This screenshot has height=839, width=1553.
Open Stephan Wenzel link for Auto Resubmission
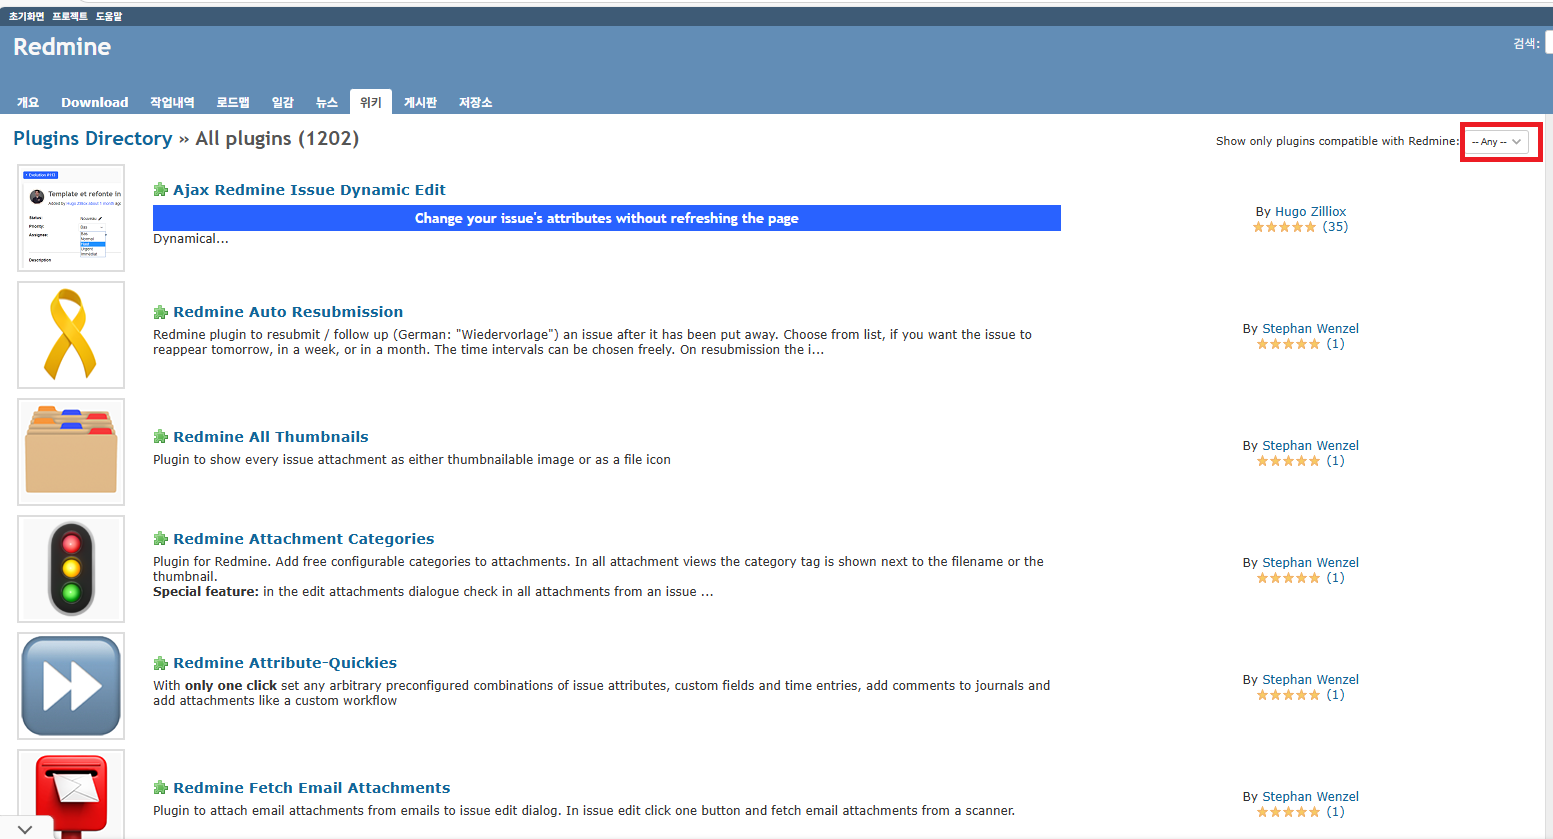[1310, 329]
